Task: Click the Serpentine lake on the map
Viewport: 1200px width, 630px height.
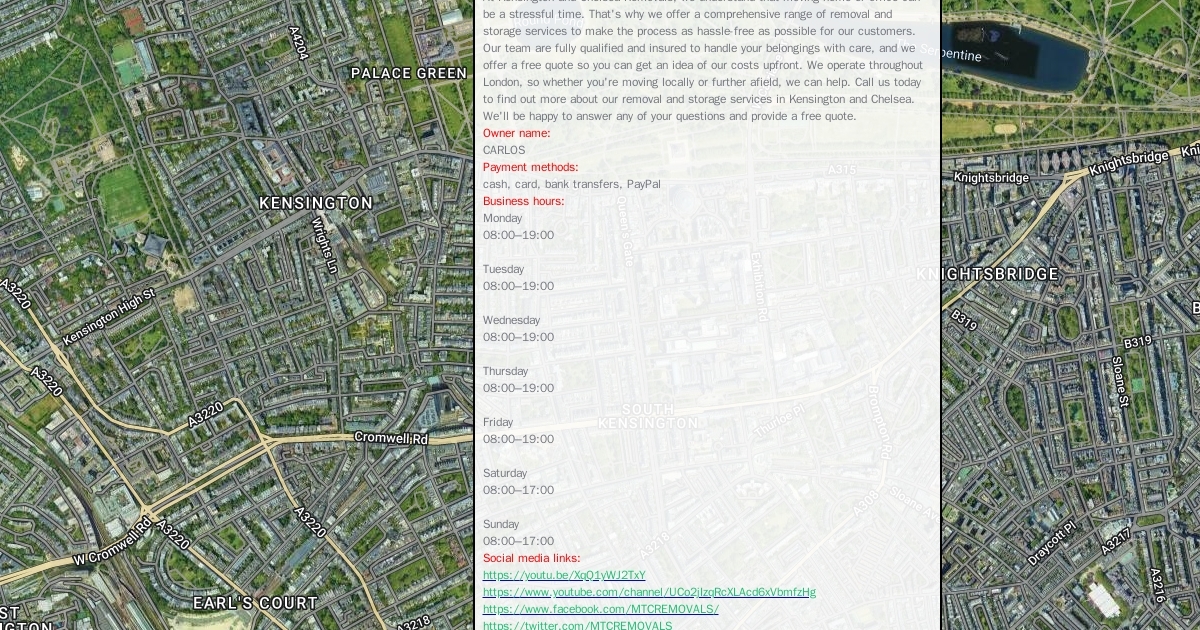Action: pos(1030,55)
